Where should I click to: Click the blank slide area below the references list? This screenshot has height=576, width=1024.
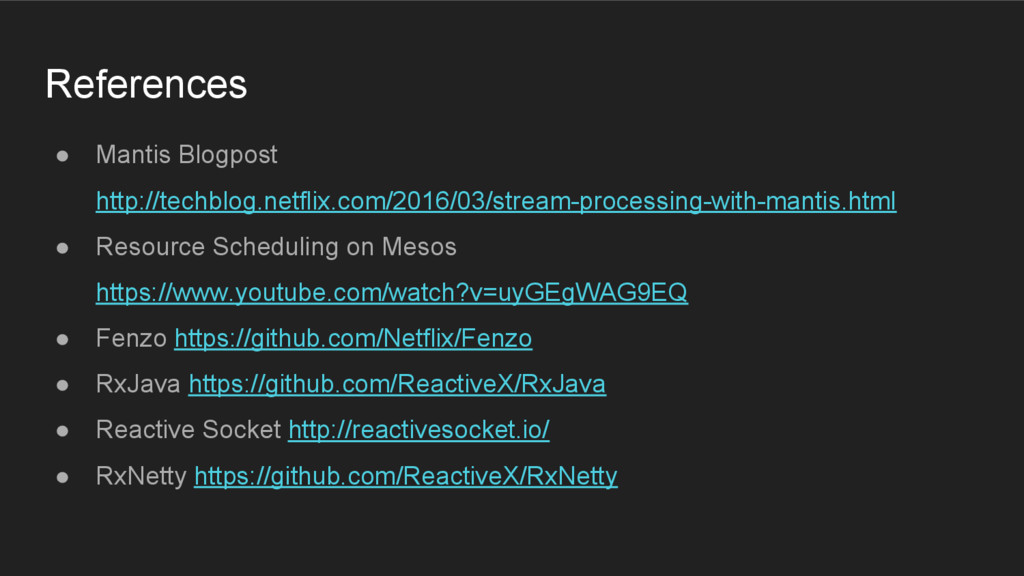click(512, 535)
